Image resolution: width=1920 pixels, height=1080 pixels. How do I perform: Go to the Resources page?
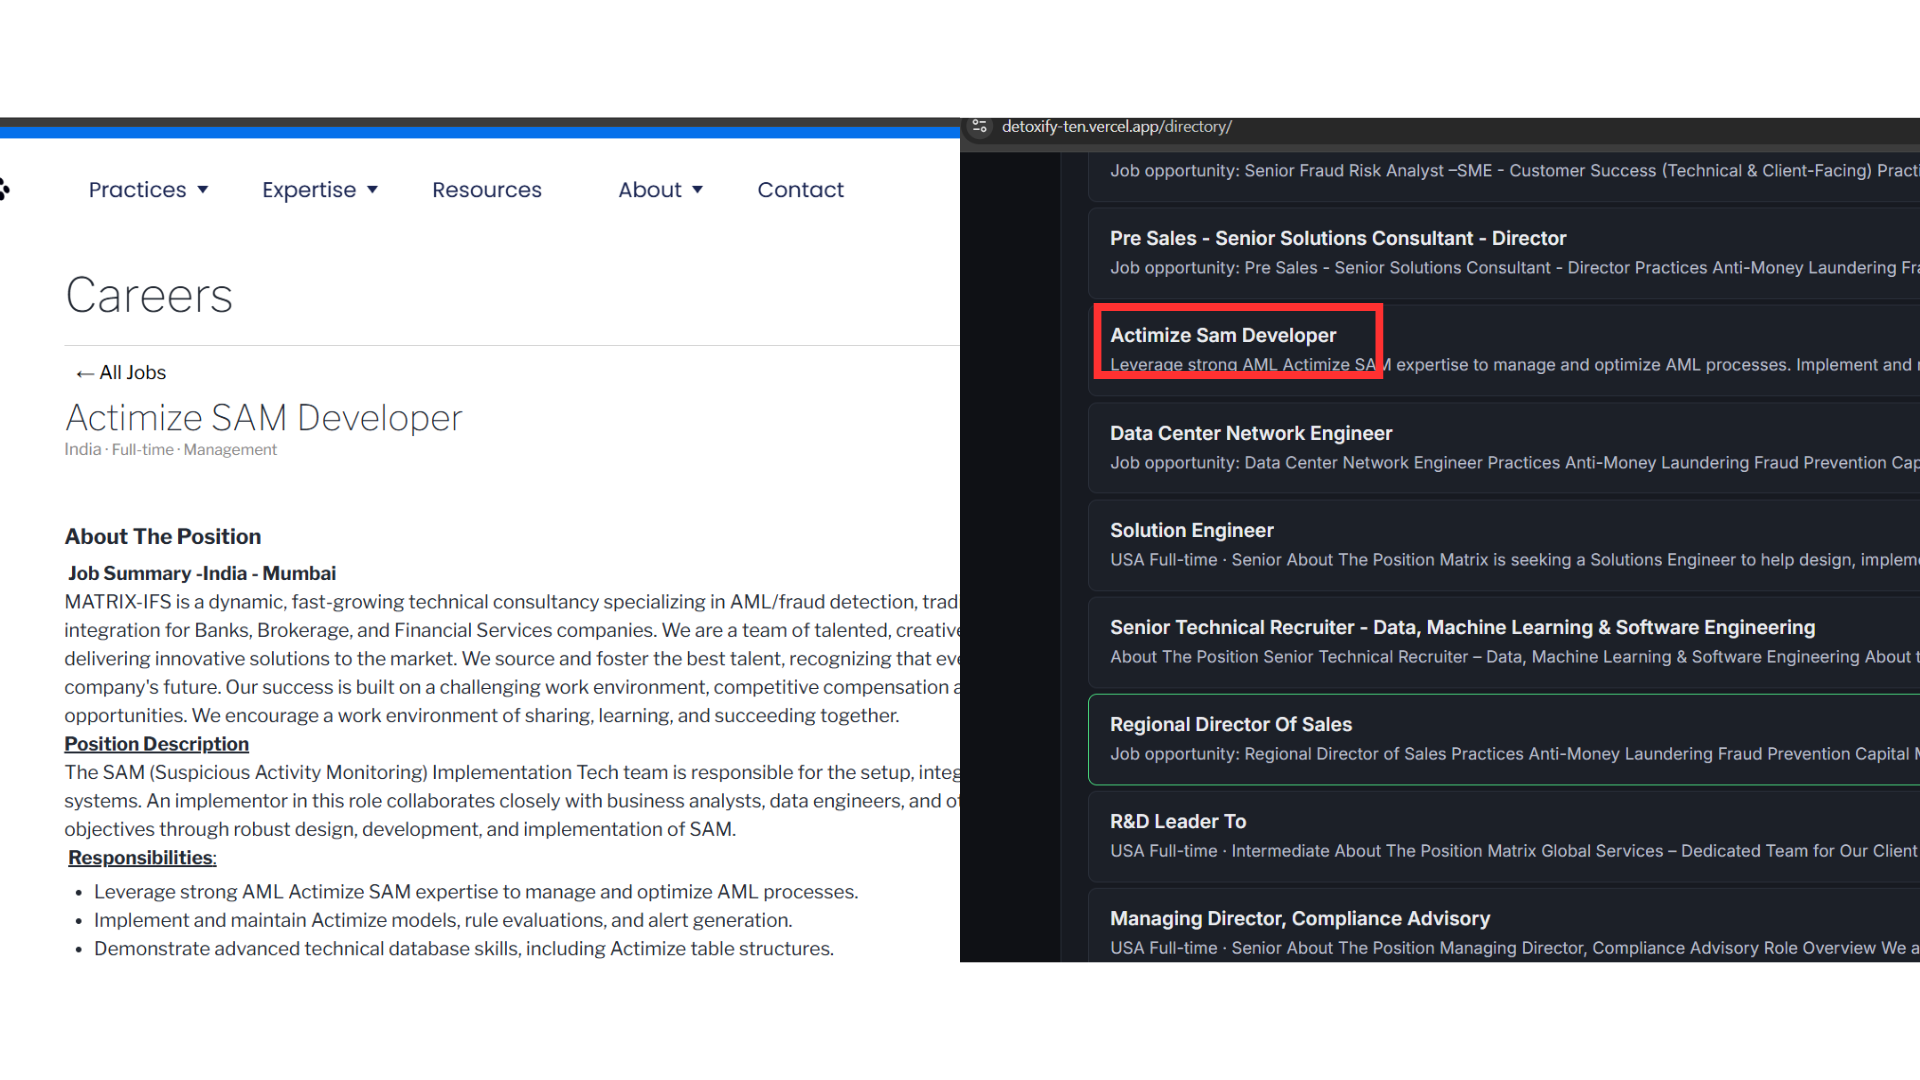[487, 190]
